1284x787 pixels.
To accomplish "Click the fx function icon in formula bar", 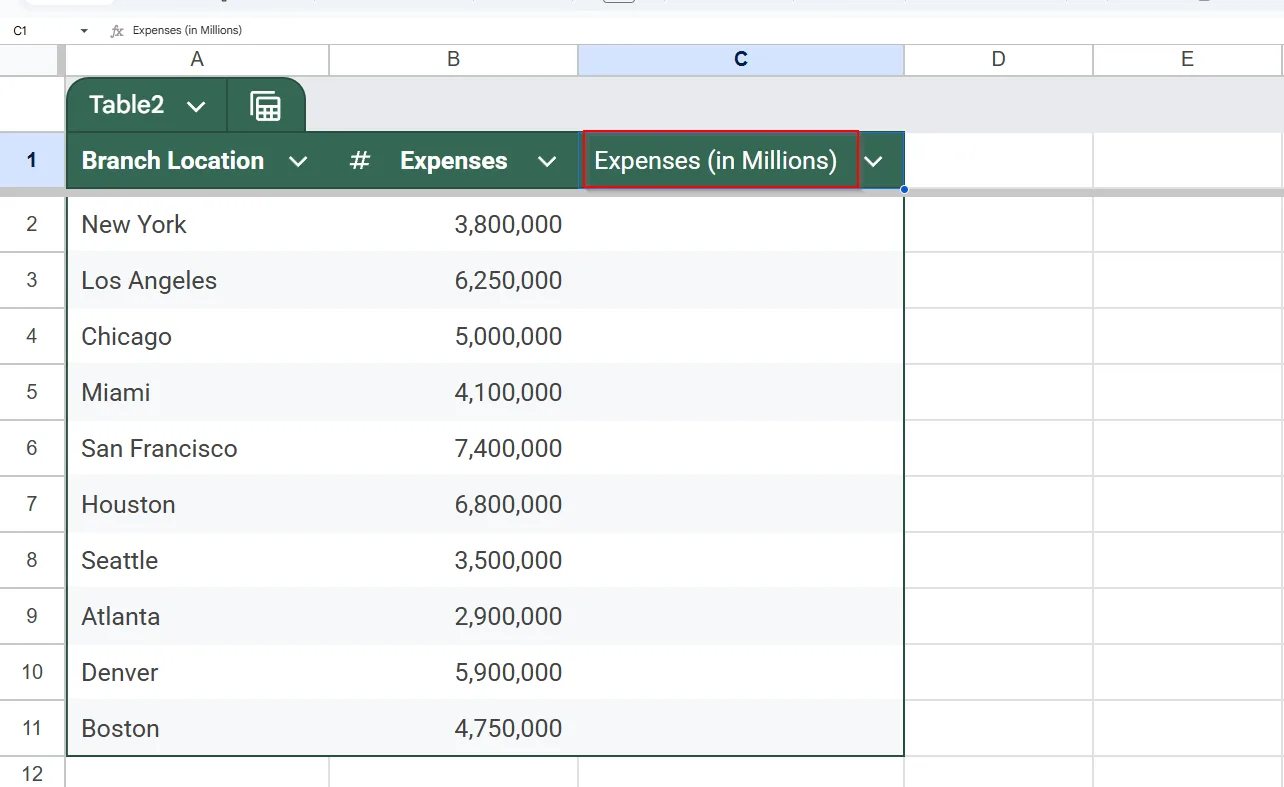I will [117, 31].
